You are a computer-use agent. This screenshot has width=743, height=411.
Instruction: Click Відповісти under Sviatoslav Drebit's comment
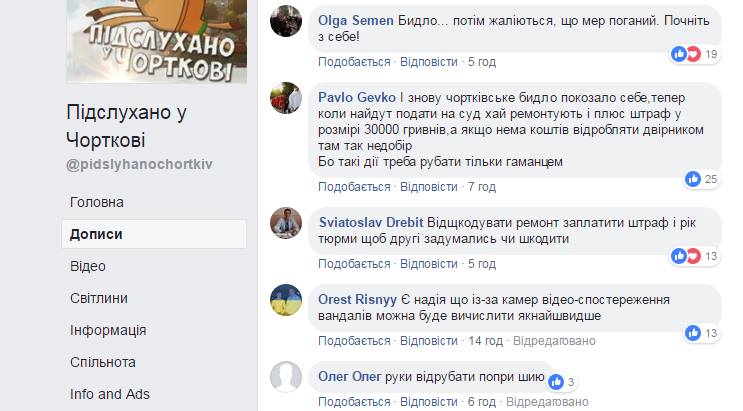coord(429,264)
